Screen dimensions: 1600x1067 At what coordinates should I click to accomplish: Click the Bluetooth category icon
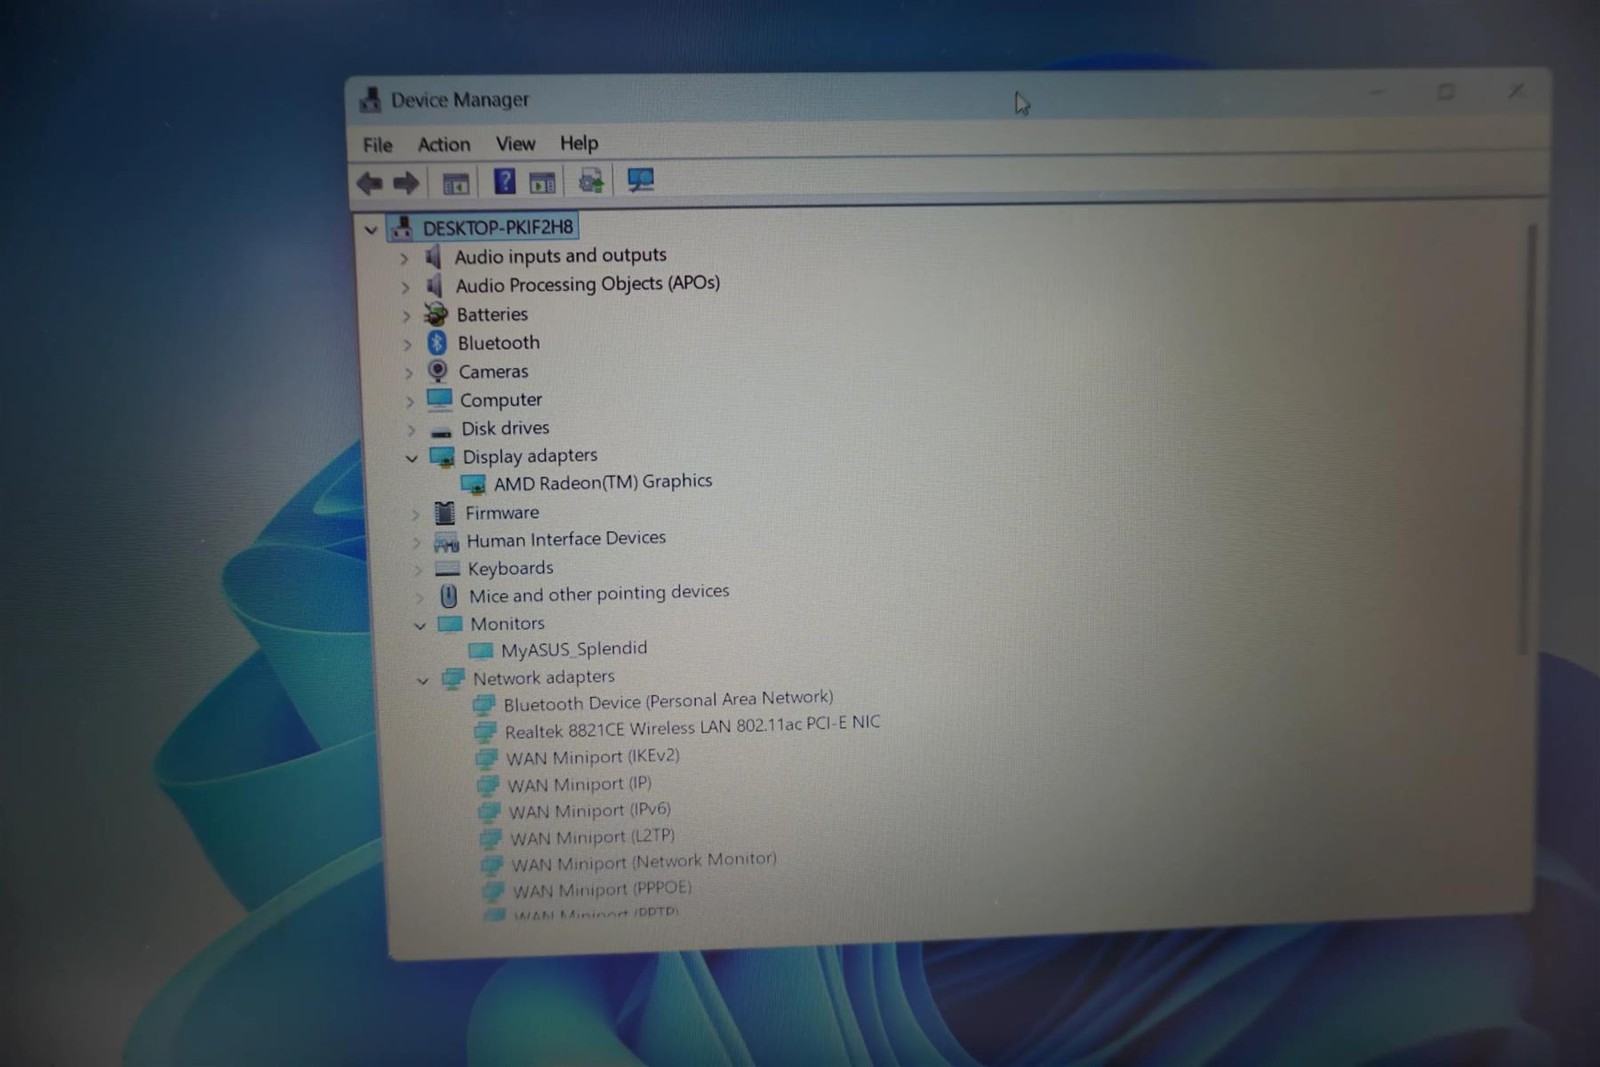click(437, 343)
